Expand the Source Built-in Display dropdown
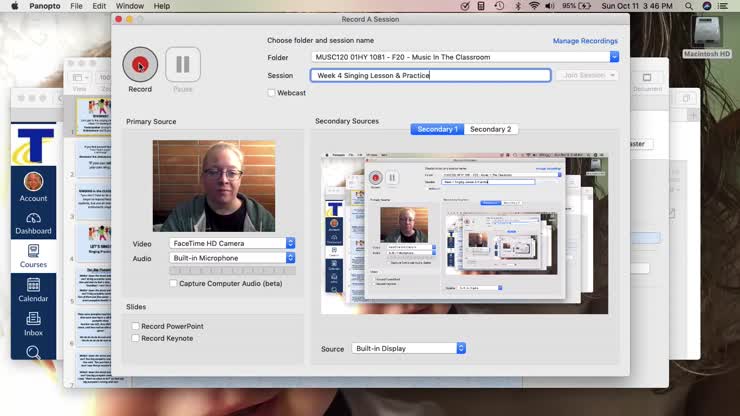 click(408, 348)
